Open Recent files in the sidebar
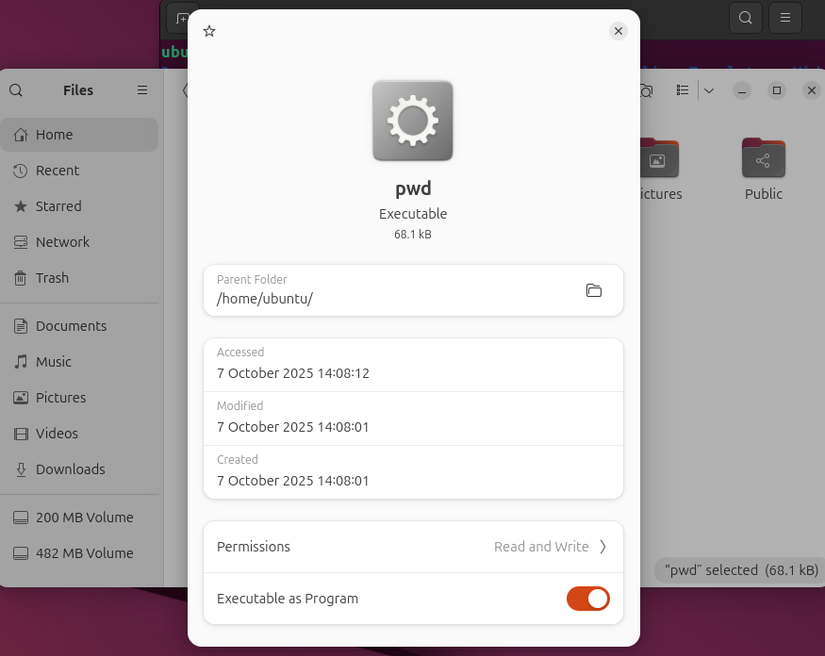 (x=58, y=170)
